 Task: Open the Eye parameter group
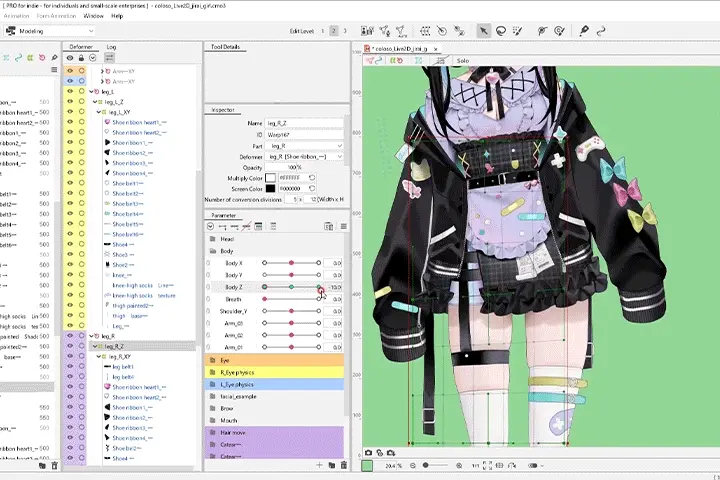click(x=274, y=360)
